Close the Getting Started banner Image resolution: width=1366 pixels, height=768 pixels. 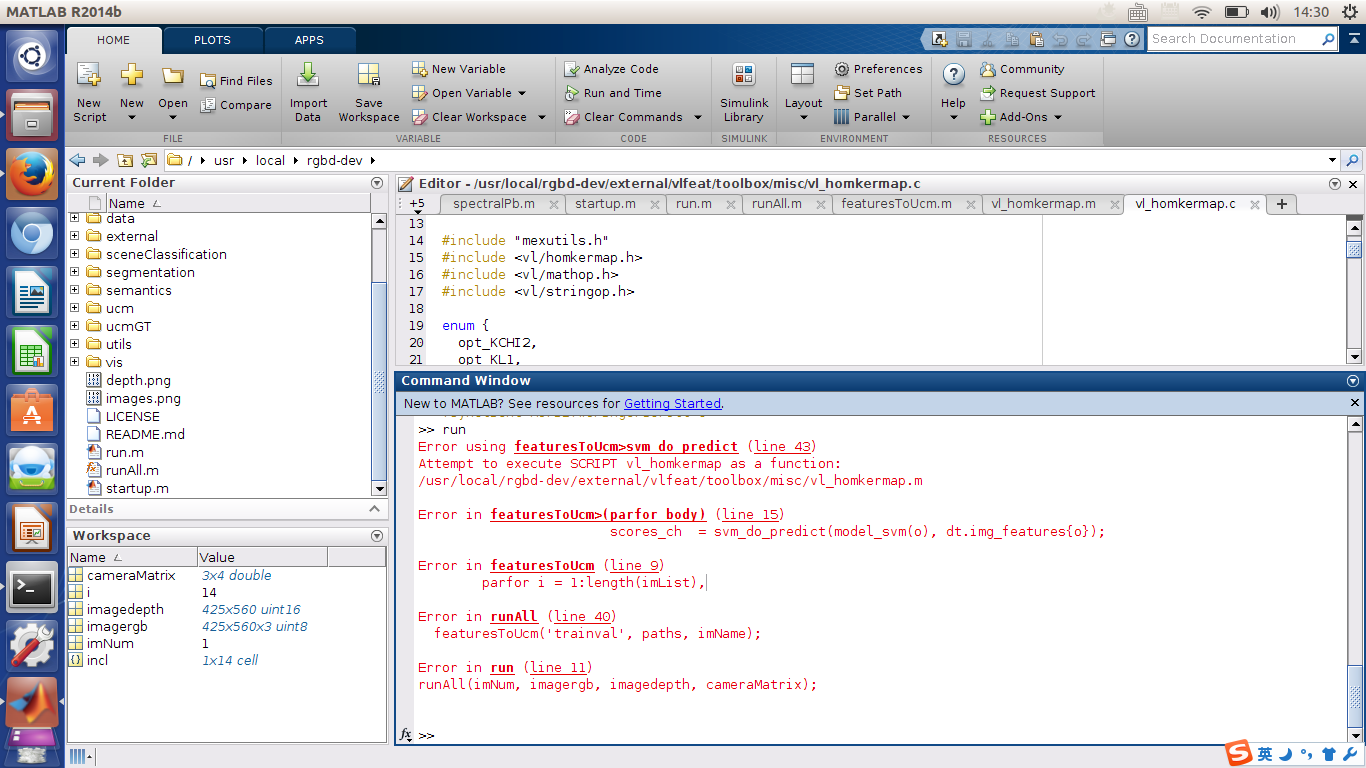(x=1355, y=403)
